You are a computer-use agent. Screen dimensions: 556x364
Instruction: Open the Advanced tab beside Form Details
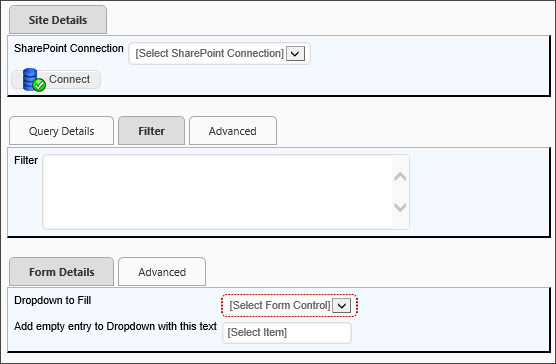[162, 272]
